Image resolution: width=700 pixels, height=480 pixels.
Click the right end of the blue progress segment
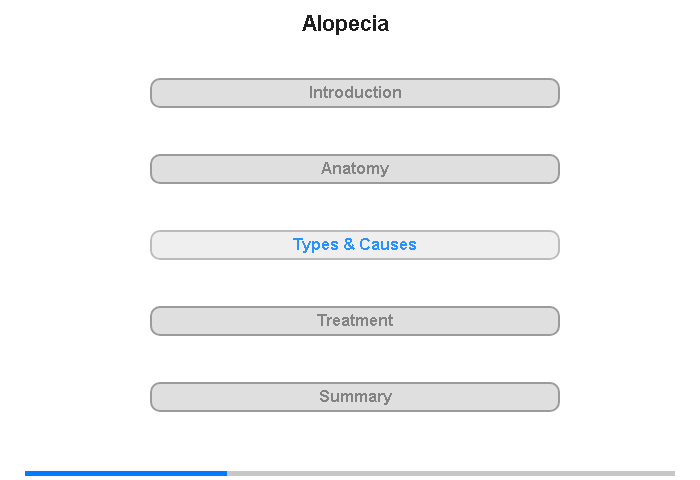tap(225, 473)
